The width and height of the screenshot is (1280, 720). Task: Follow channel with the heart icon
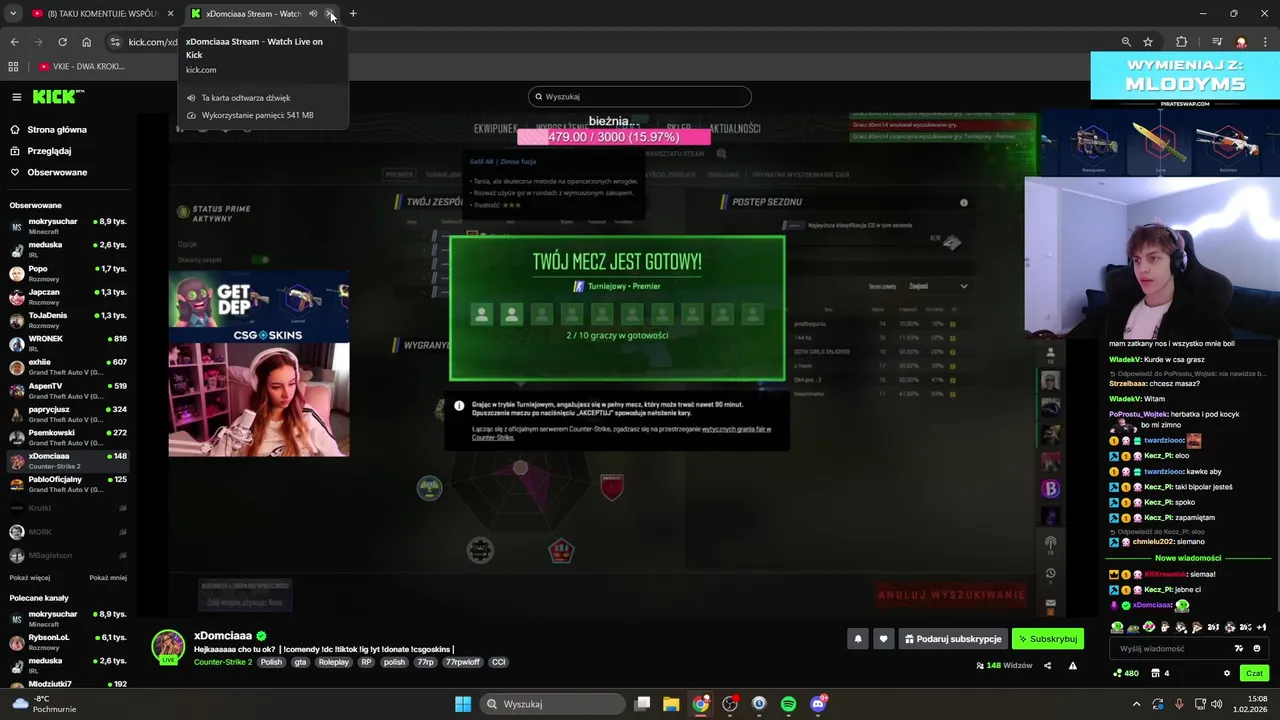883,639
